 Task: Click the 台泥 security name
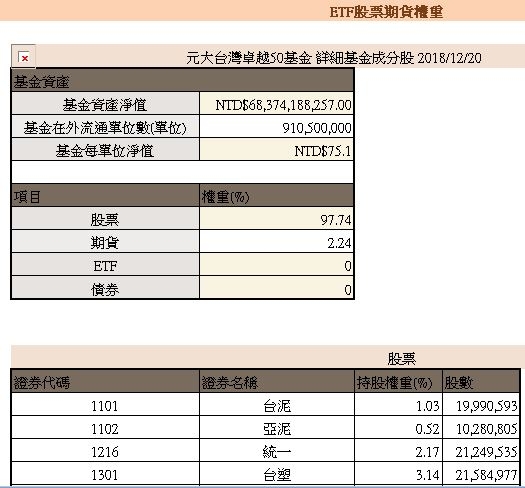tap(277, 406)
